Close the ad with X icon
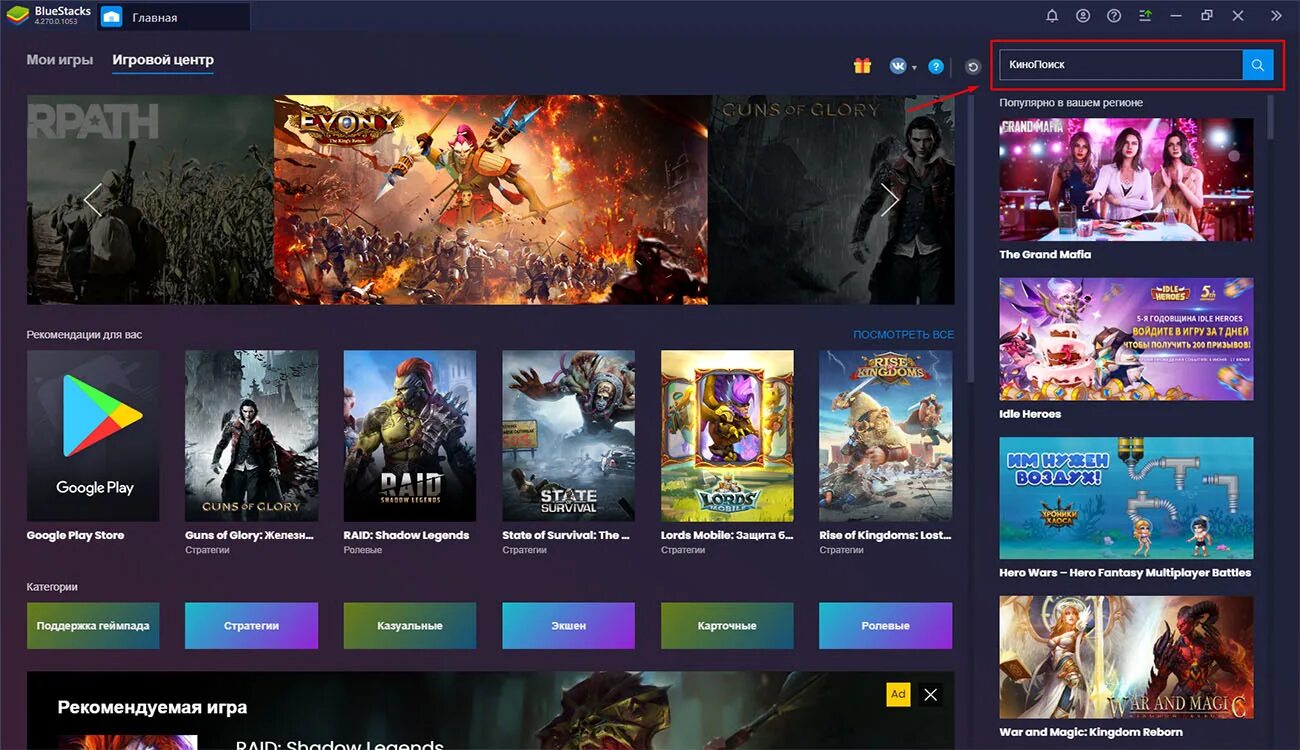Image resolution: width=1300 pixels, height=750 pixels. point(930,694)
